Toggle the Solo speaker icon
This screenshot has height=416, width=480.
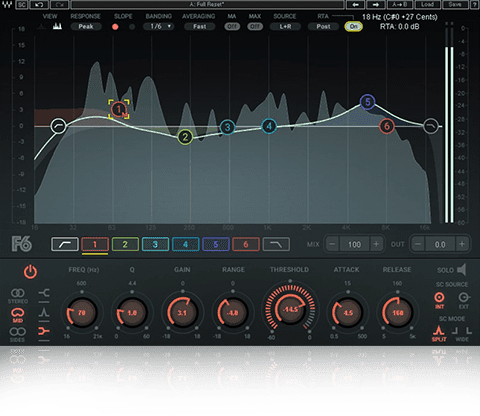(x=461, y=270)
